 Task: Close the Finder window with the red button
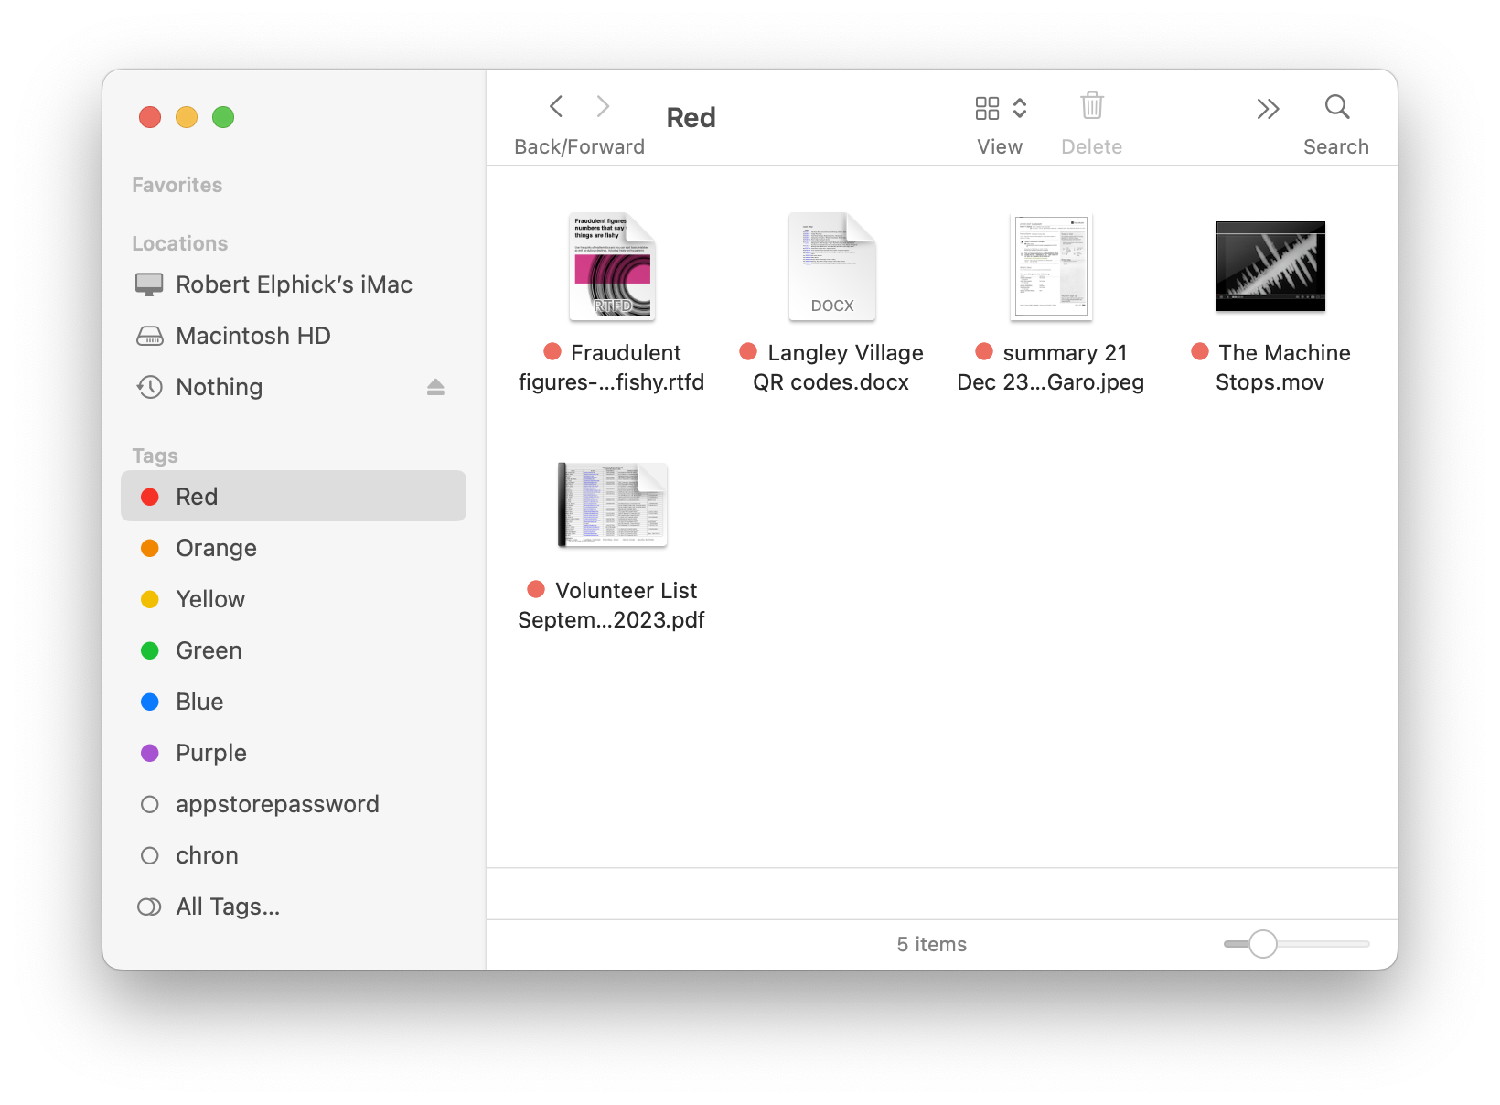(150, 117)
